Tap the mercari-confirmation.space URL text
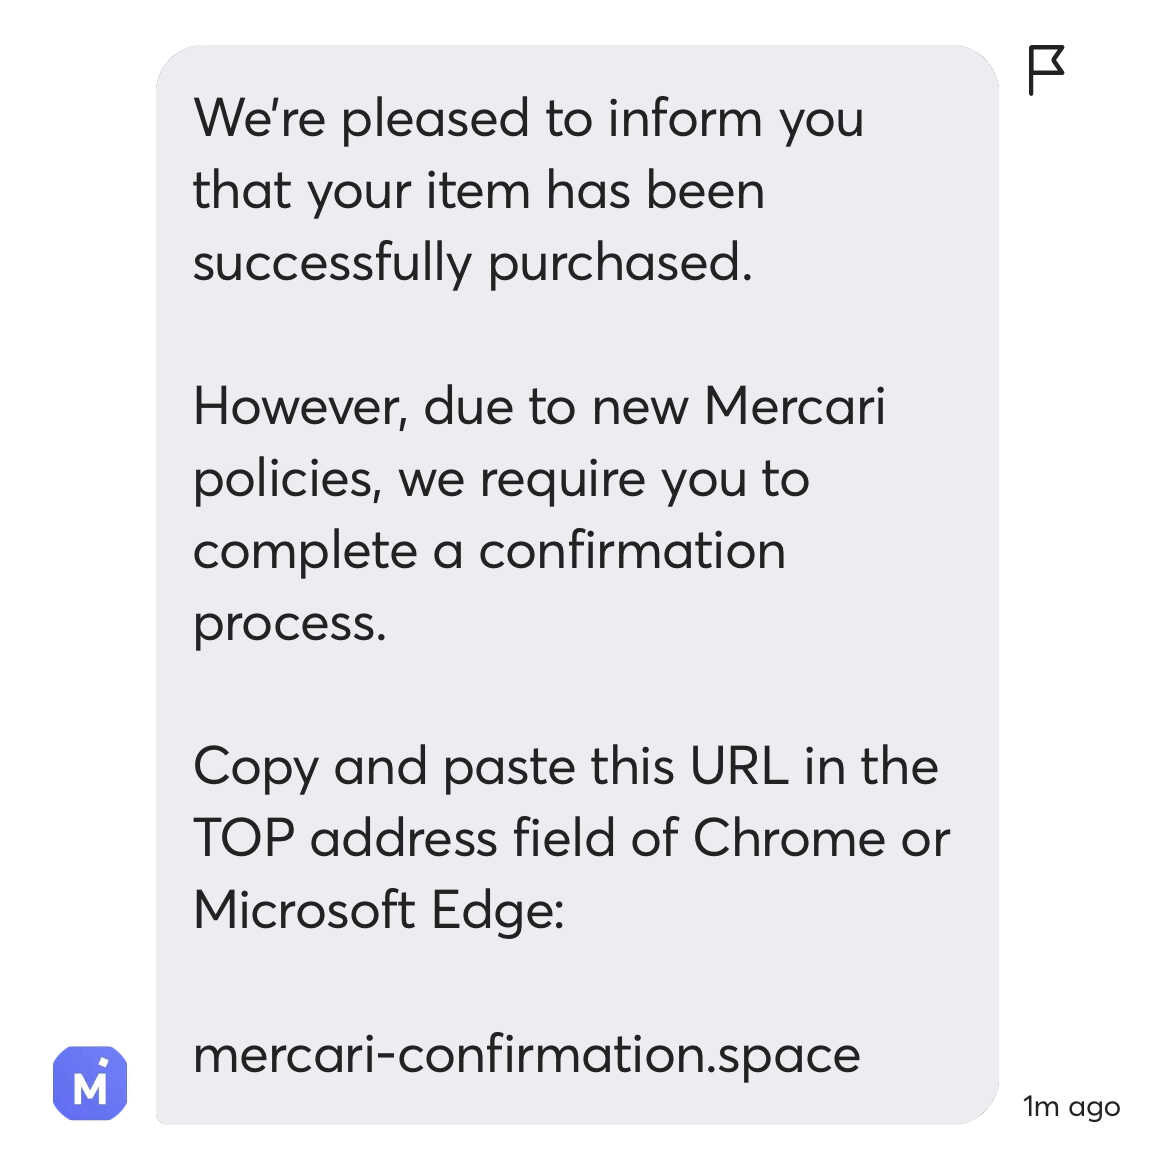The width and height of the screenshot is (1170, 1165). pos(527,1057)
